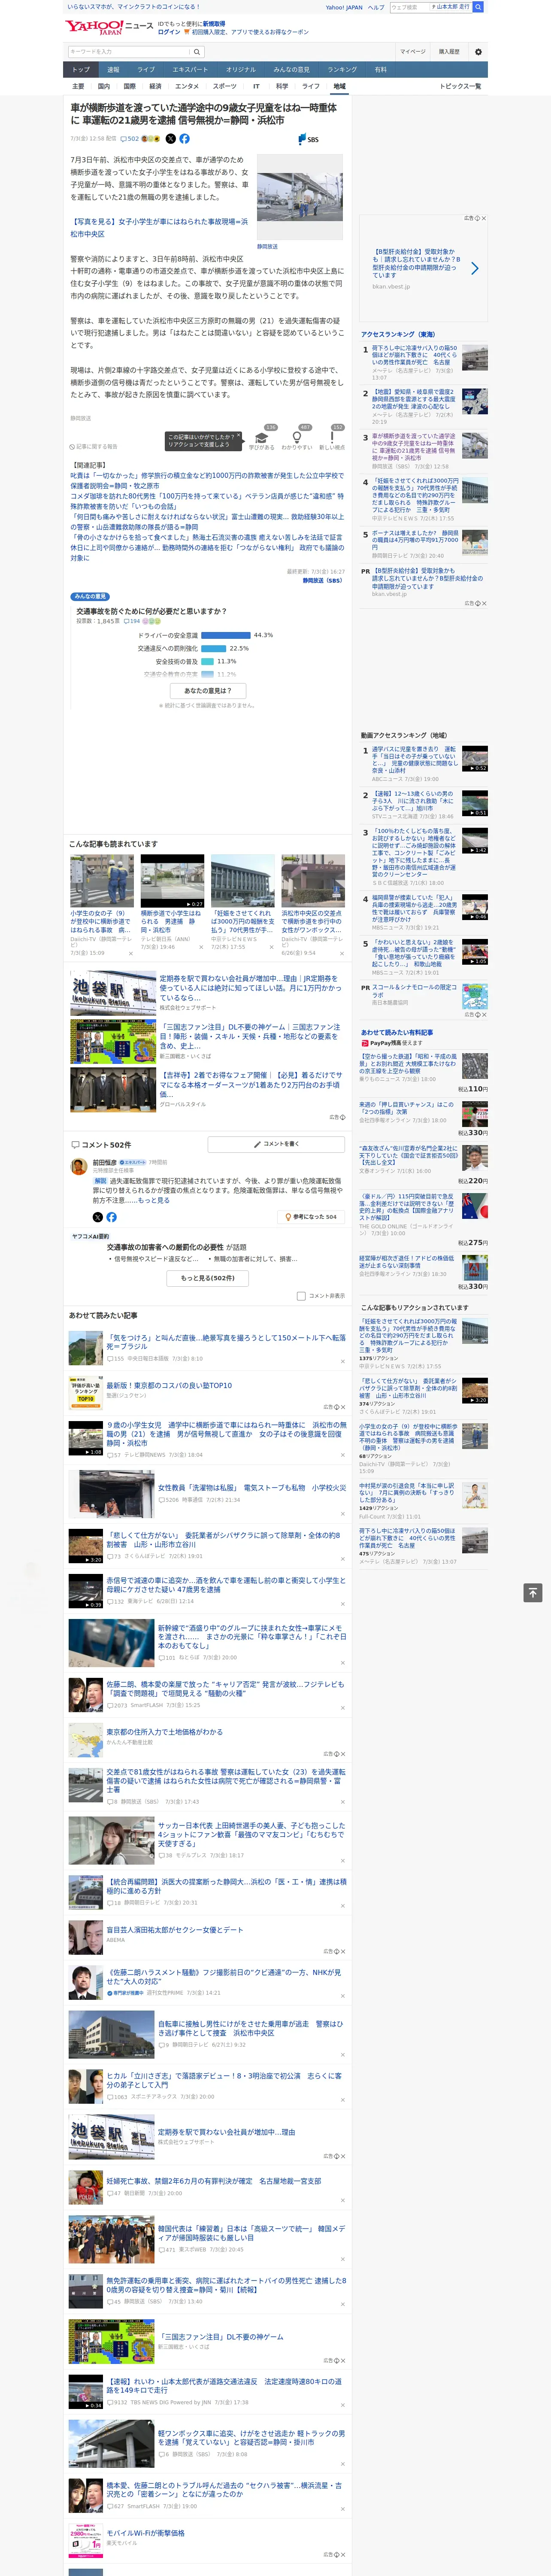Click the 参考になった 504 button
The image size is (551, 2576).
point(311,1217)
